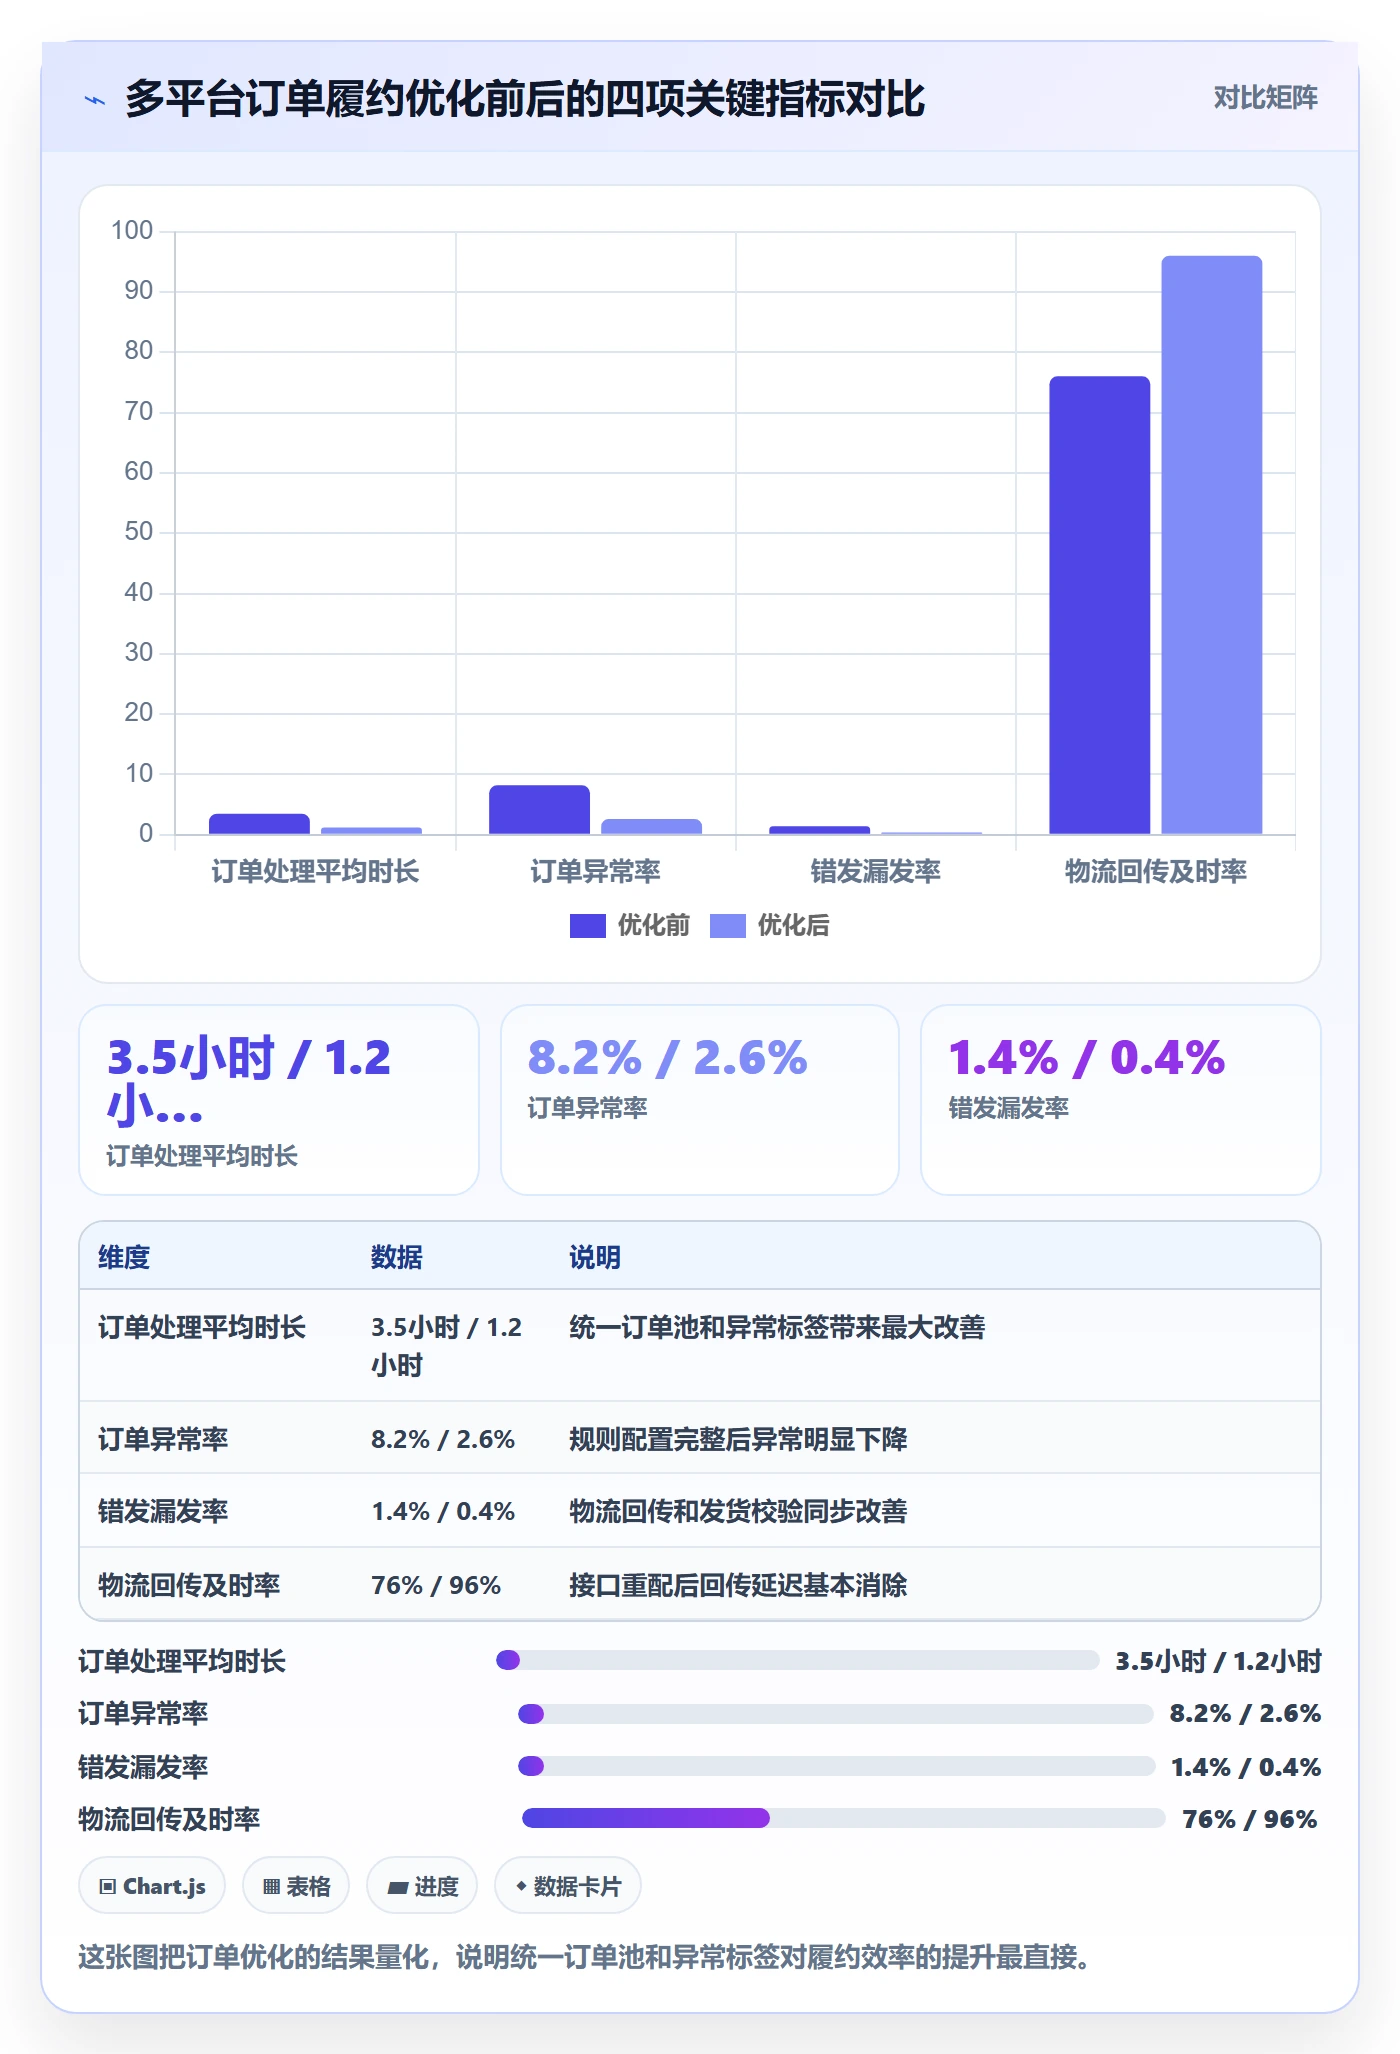The image size is (1400, 2054).
Task: Click the bar icon in 进度 chip
Action: point(398,1888)
